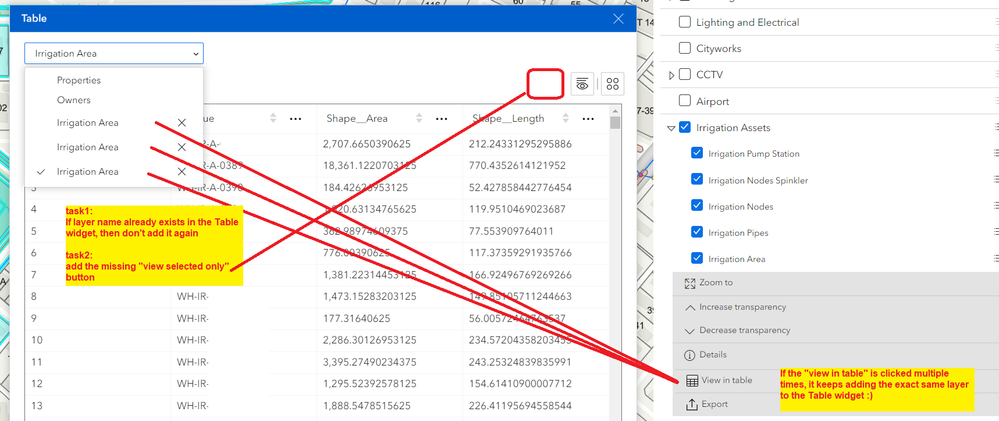
Task: Select Owners in the layer list
Action: [74, 100]
